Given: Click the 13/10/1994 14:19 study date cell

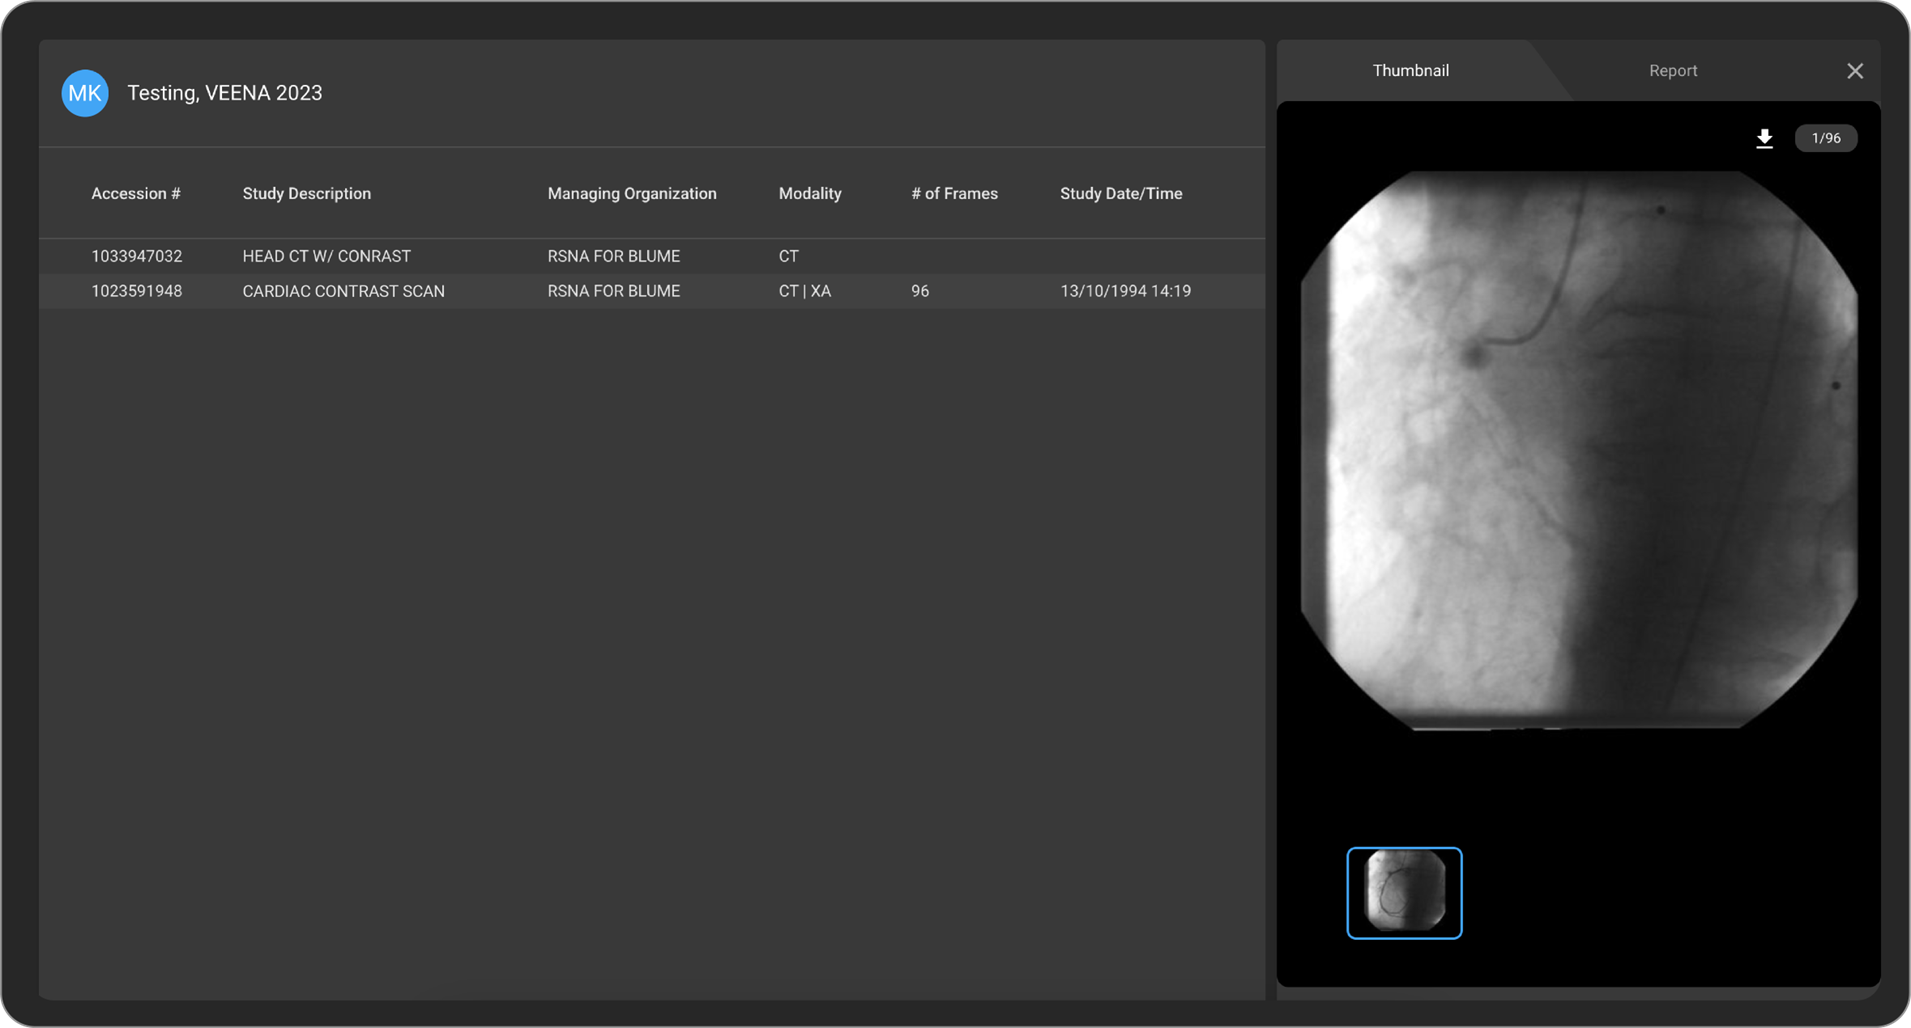Looking at the screenshot, I should [x=1125, y=291].
